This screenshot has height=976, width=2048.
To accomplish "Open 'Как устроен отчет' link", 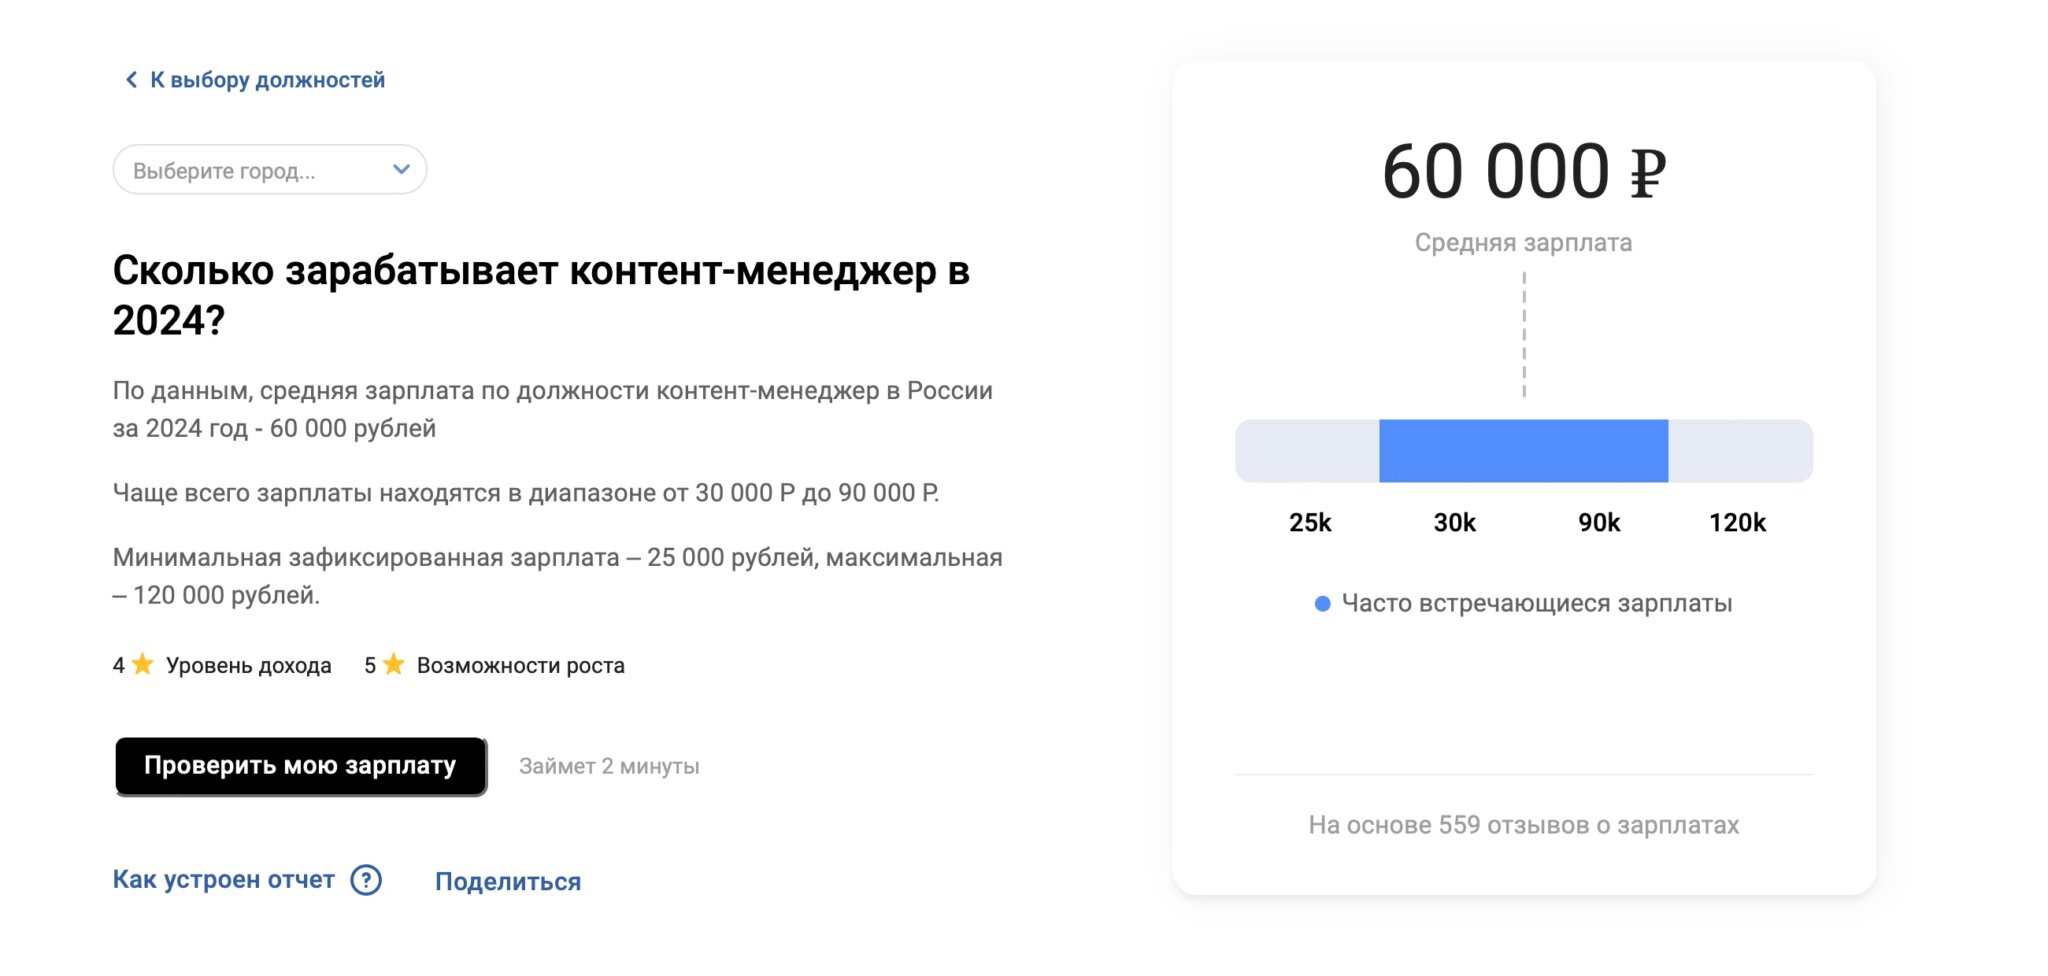I will click(223, 880).
